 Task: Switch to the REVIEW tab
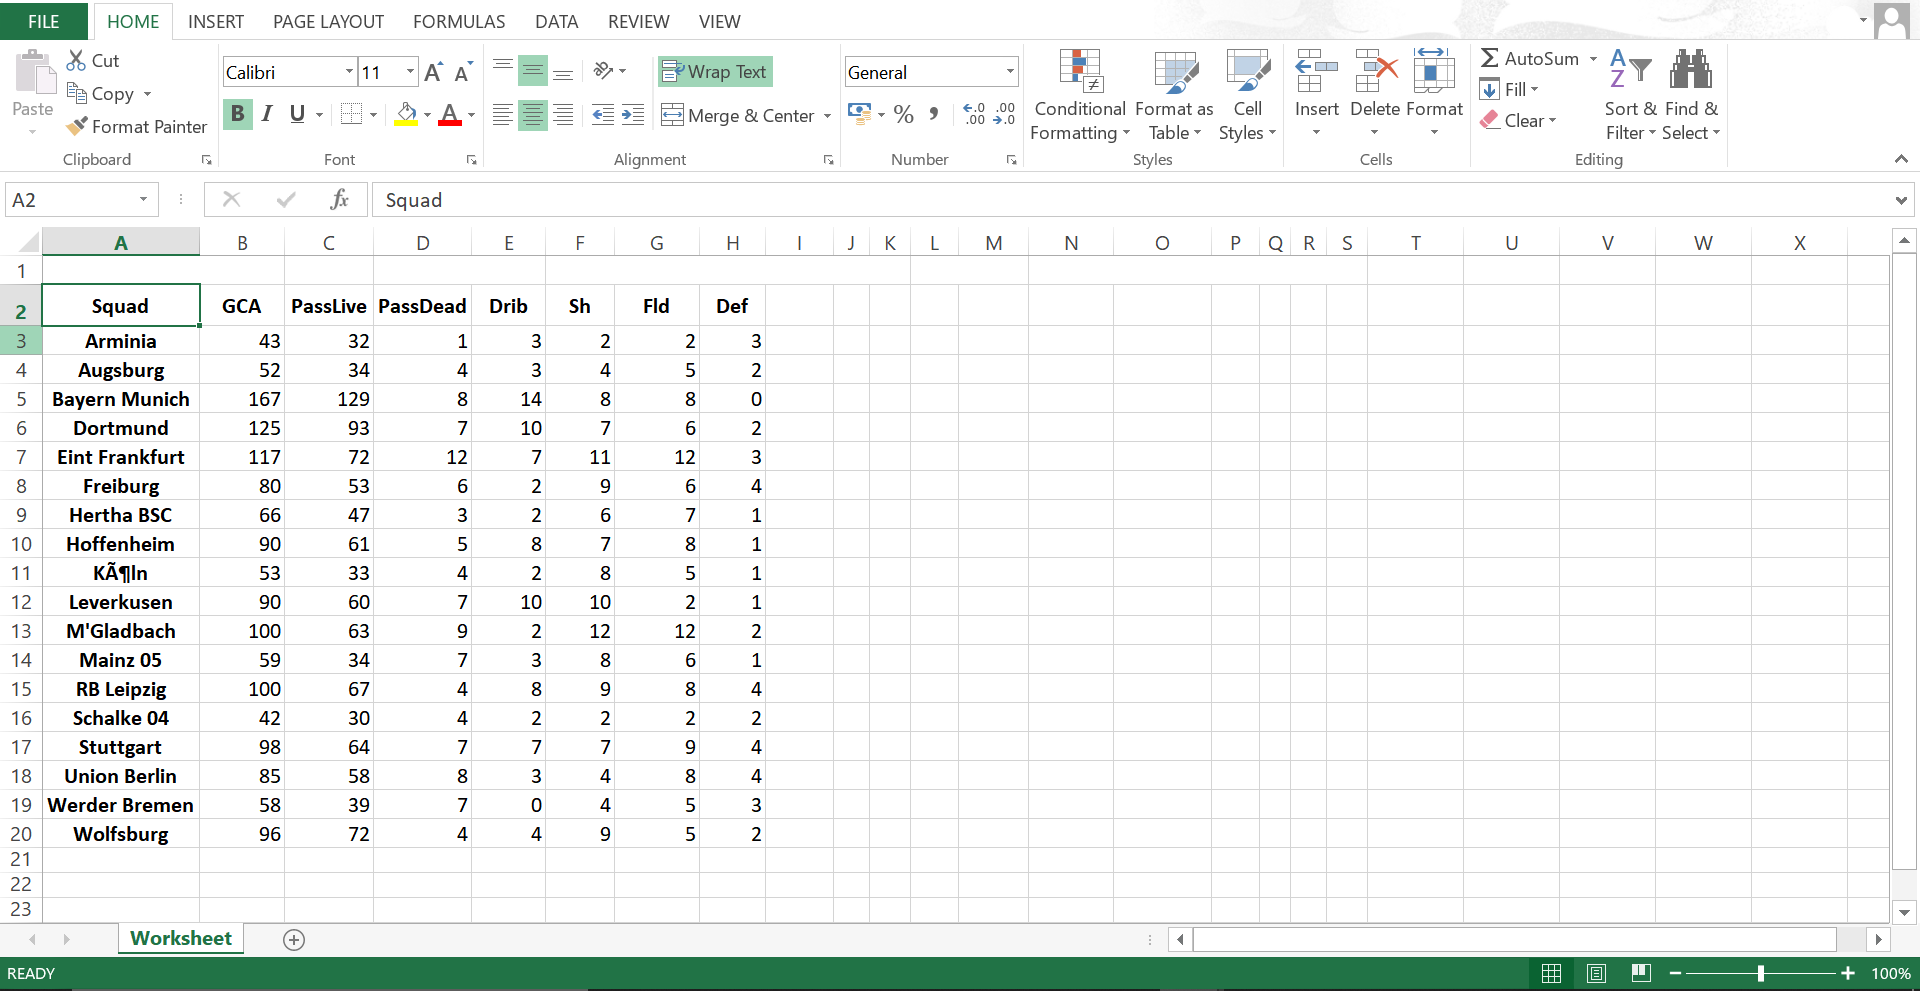639,21
